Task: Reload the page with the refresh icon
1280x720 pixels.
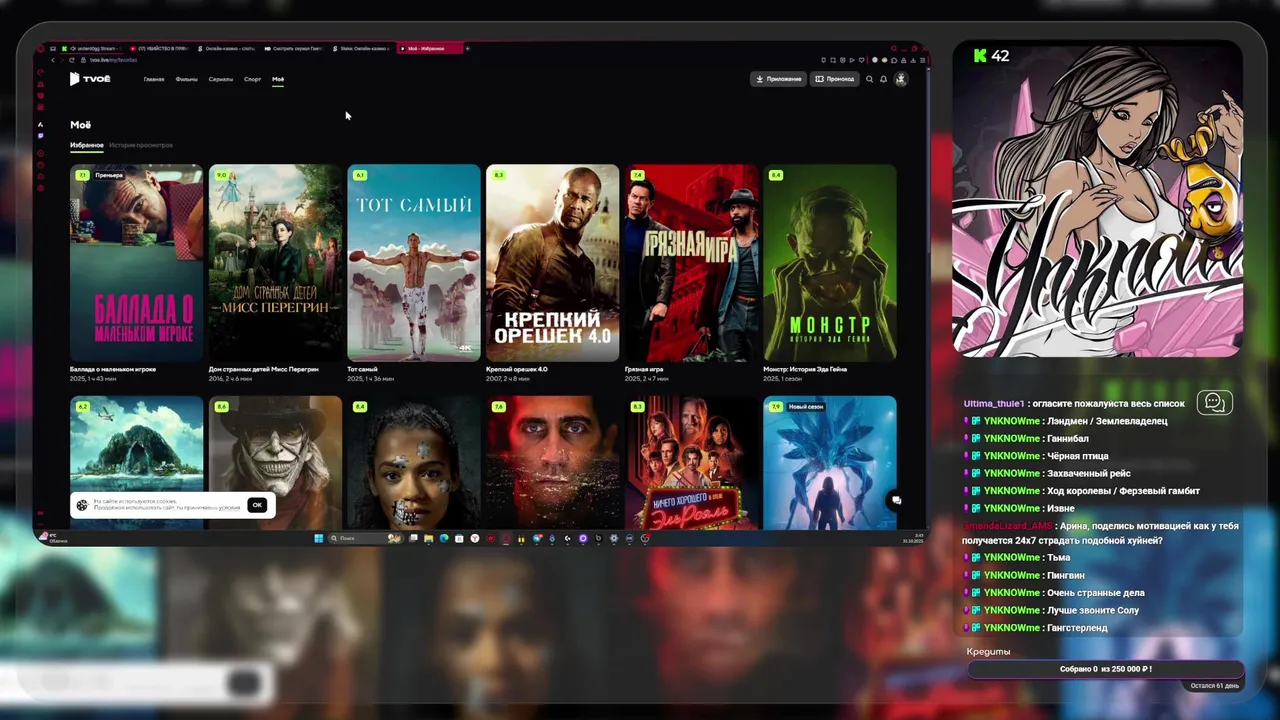Action: (x=71, y=60)
